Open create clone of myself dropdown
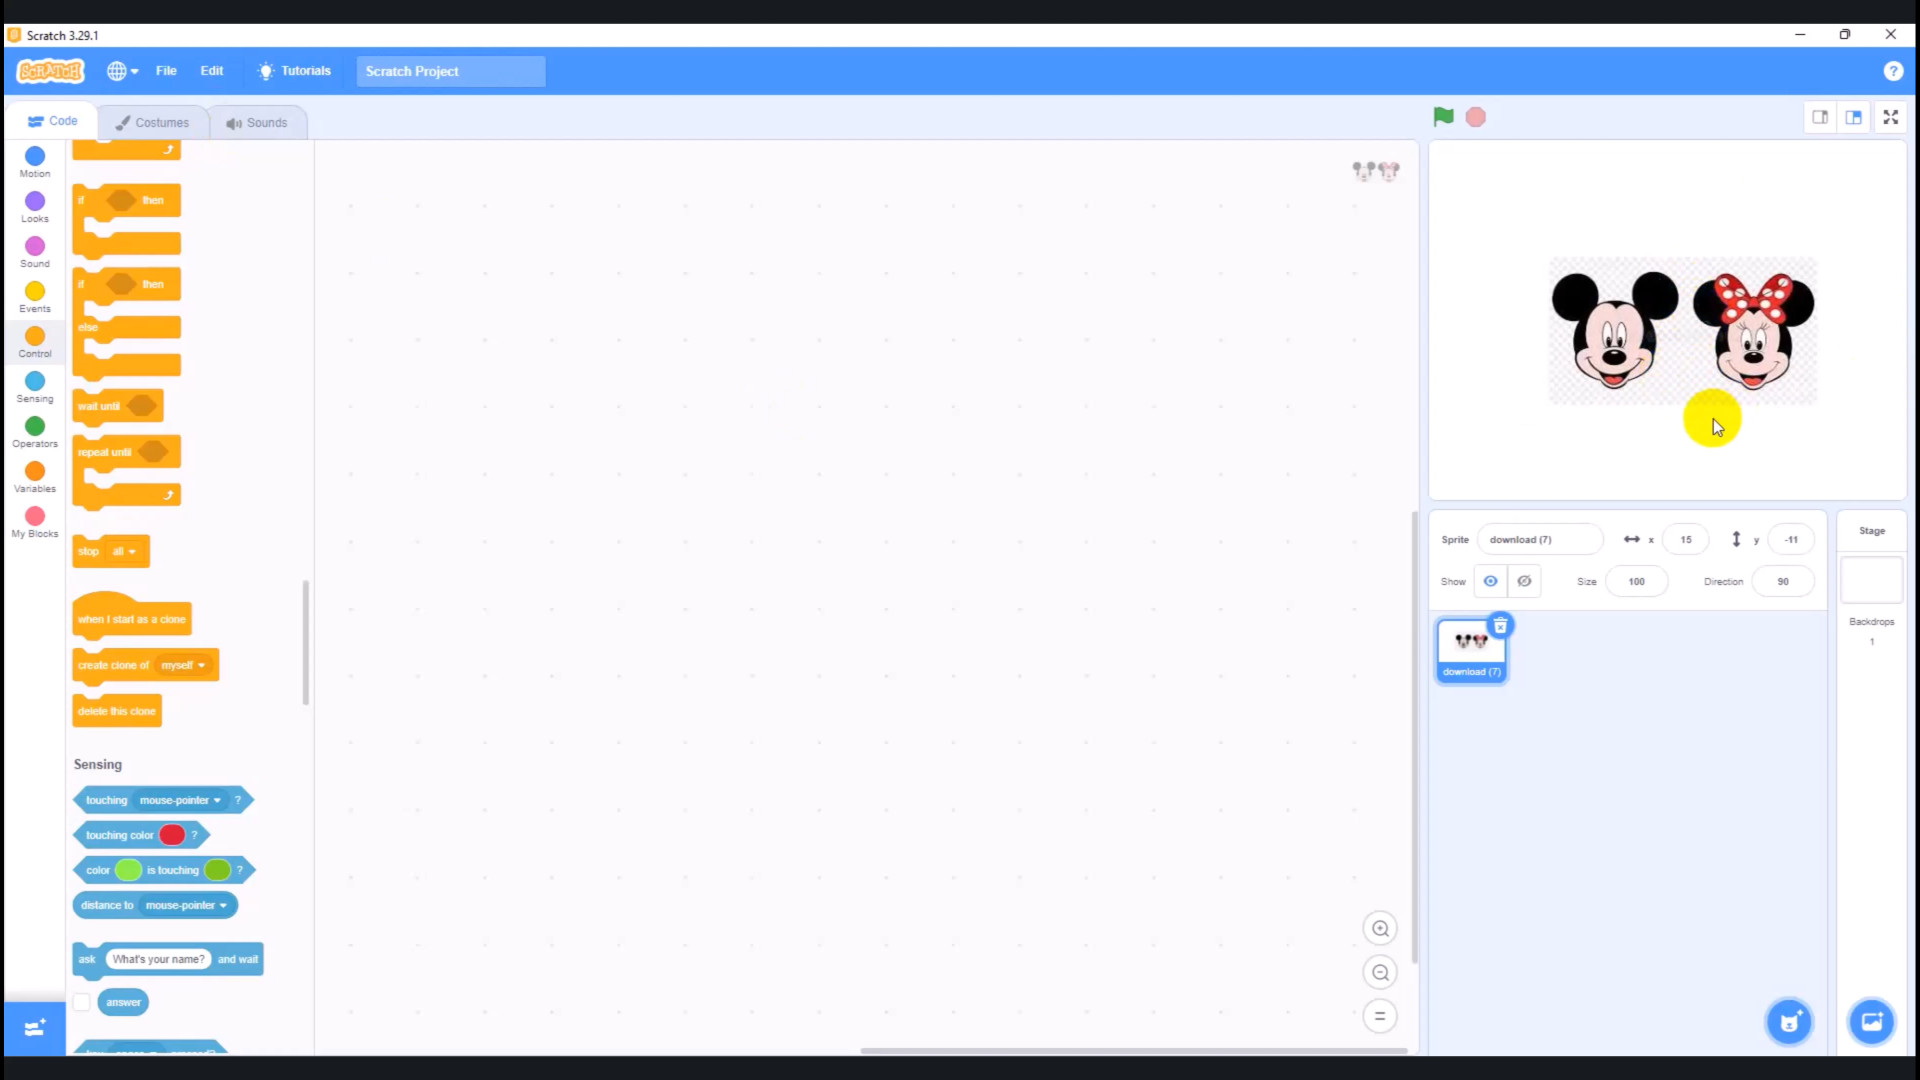Image resolution: width=1920 pixels, height=1080 pixels. [x=183, y=665]
